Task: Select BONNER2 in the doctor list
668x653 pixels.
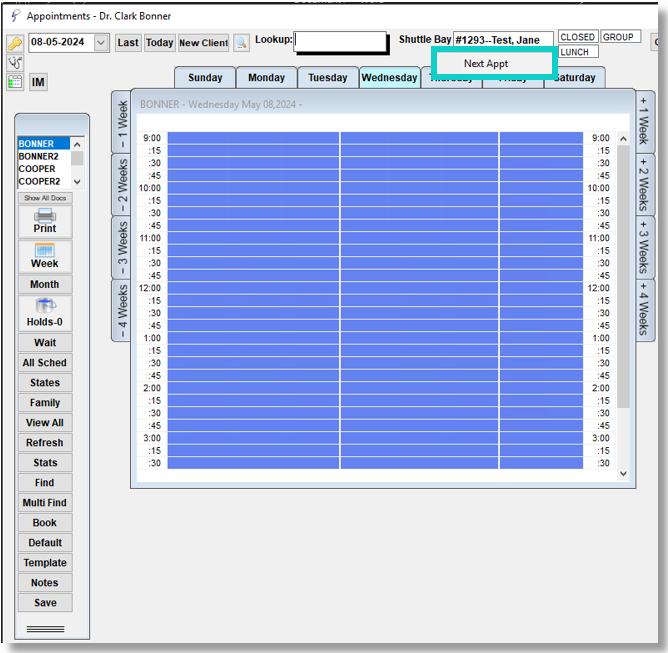Action: coord(44,156)
